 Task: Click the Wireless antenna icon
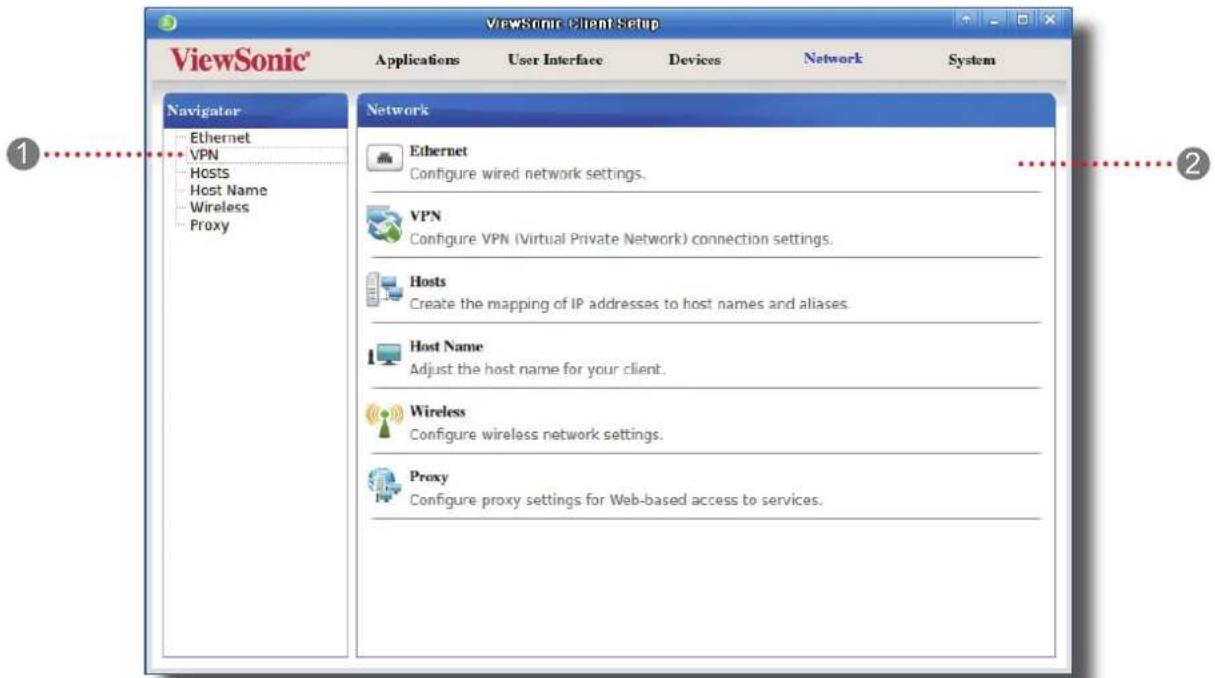point(384,422)
